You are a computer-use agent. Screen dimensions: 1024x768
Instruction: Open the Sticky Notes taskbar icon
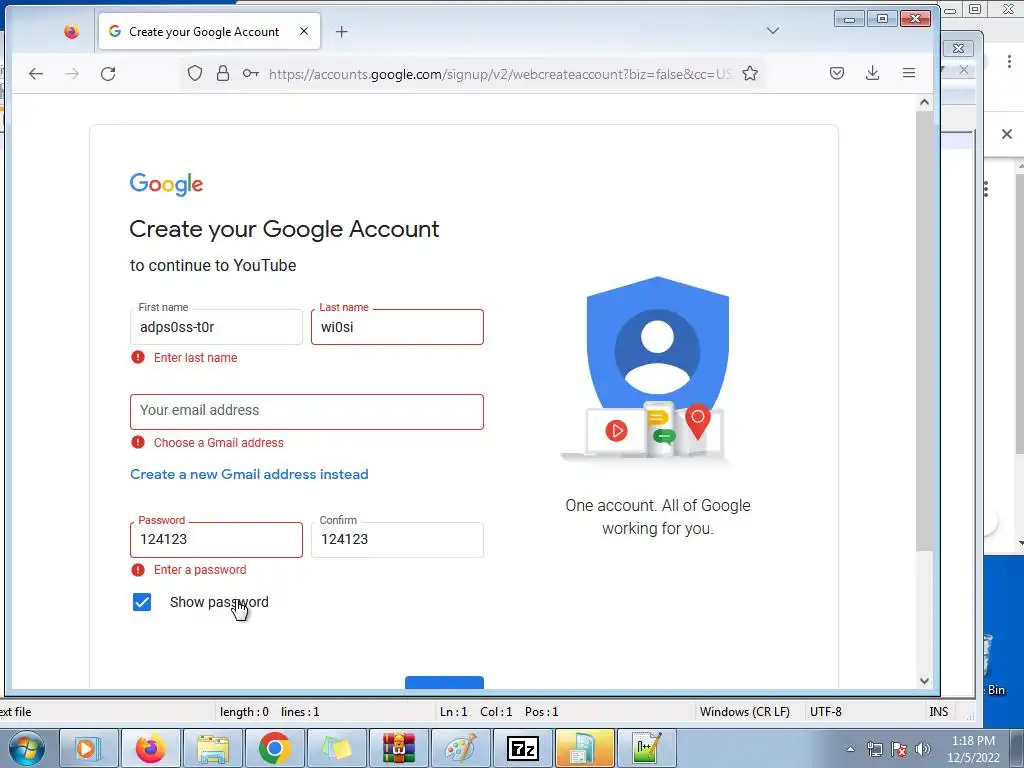336,748
